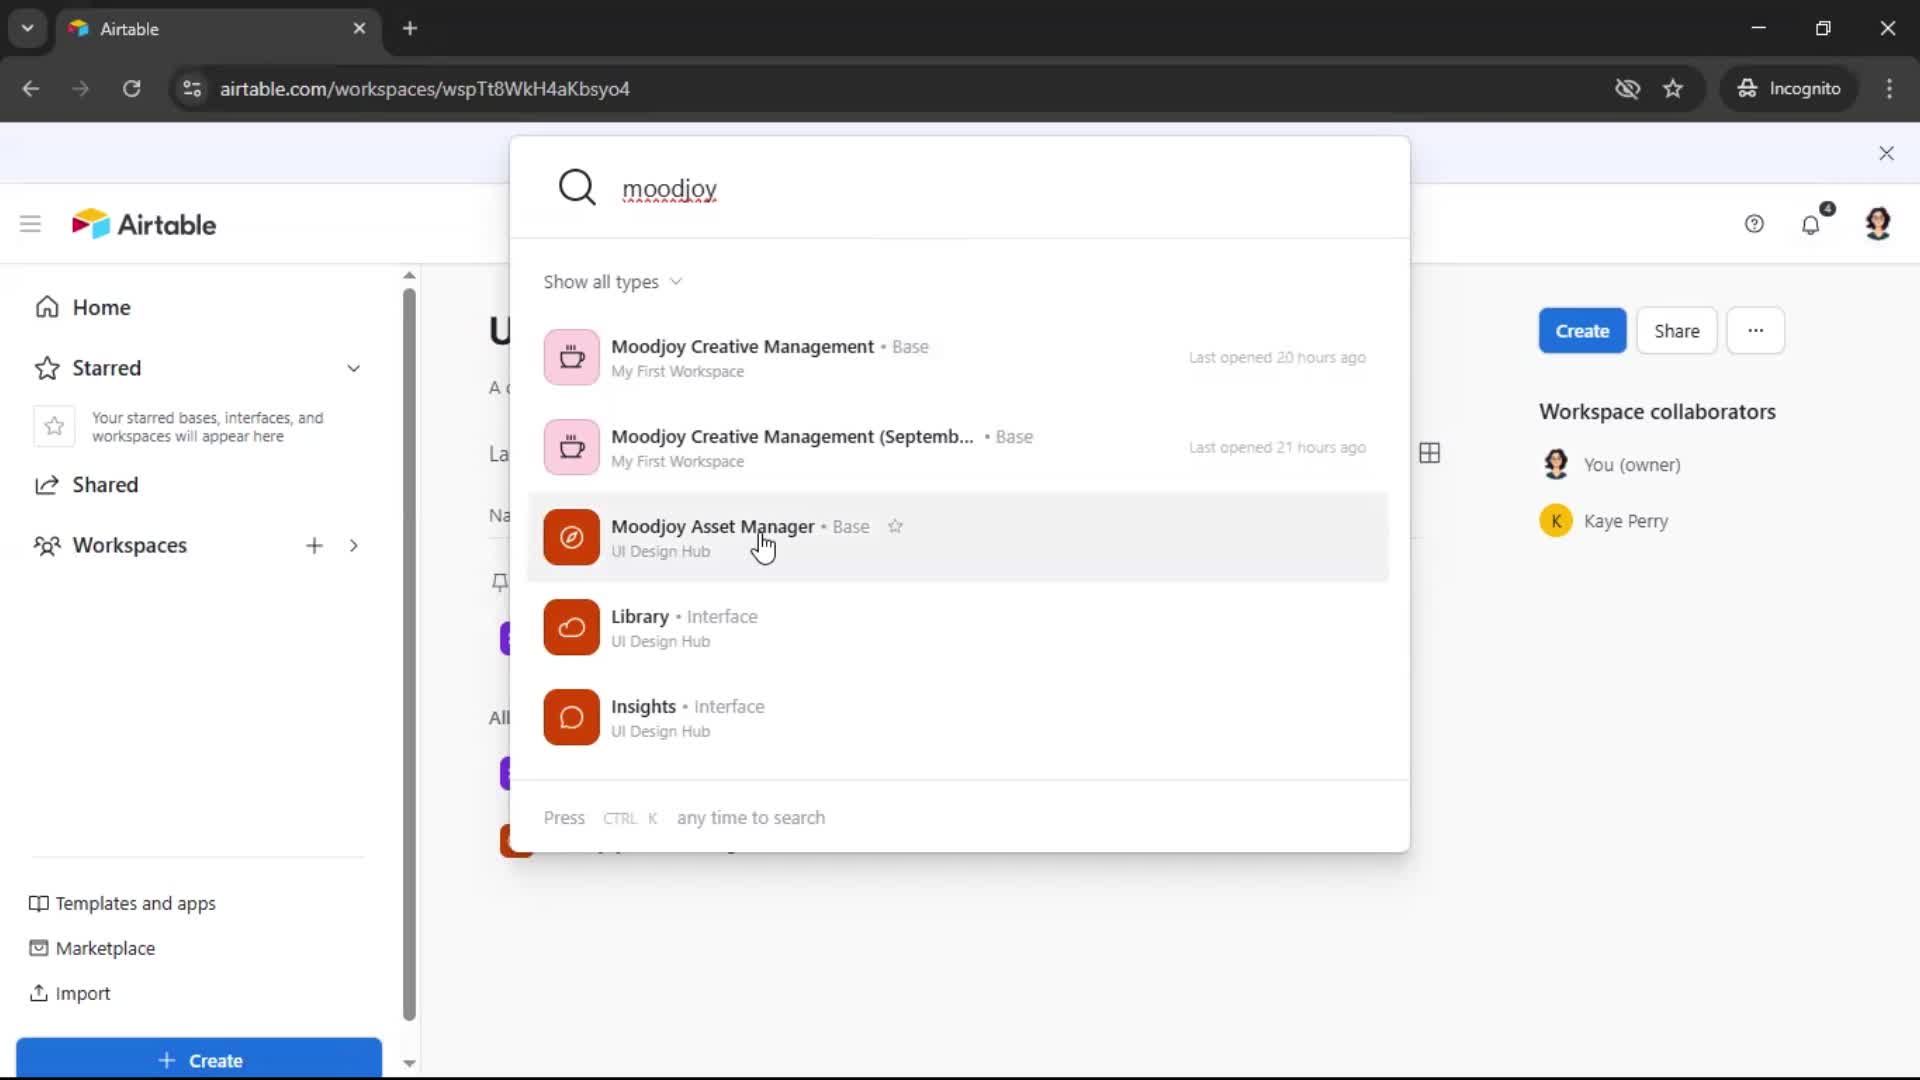1920x1080 pixels.
Task: Bookmark this page with star icon
Action: [1673, 89]
